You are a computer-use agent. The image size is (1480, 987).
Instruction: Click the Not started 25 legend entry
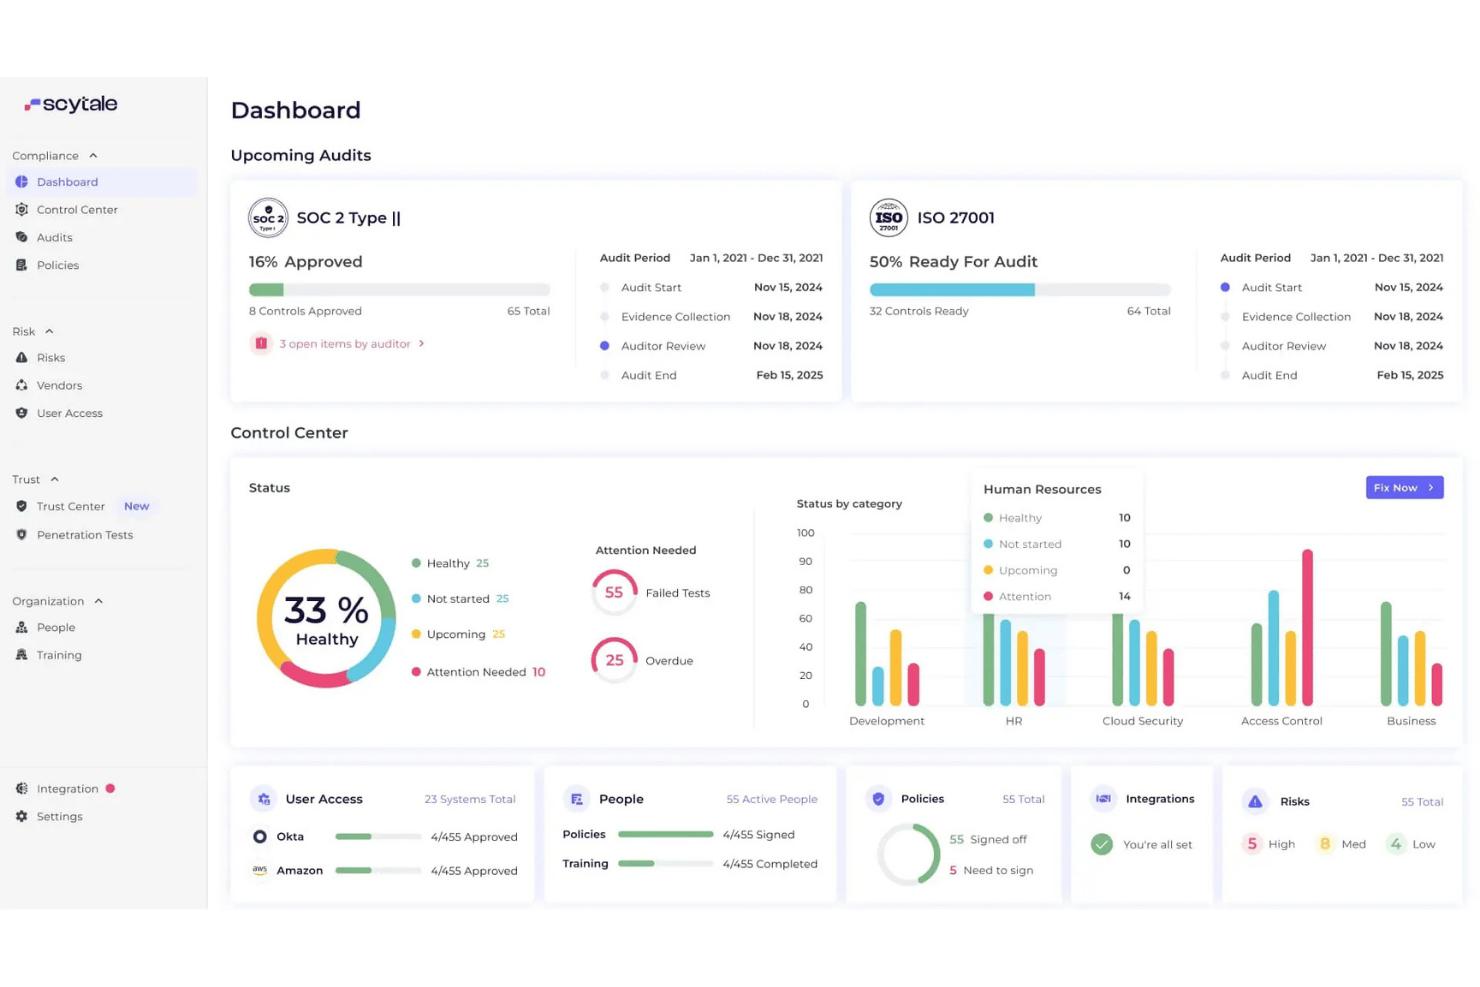tap(460, 599)
